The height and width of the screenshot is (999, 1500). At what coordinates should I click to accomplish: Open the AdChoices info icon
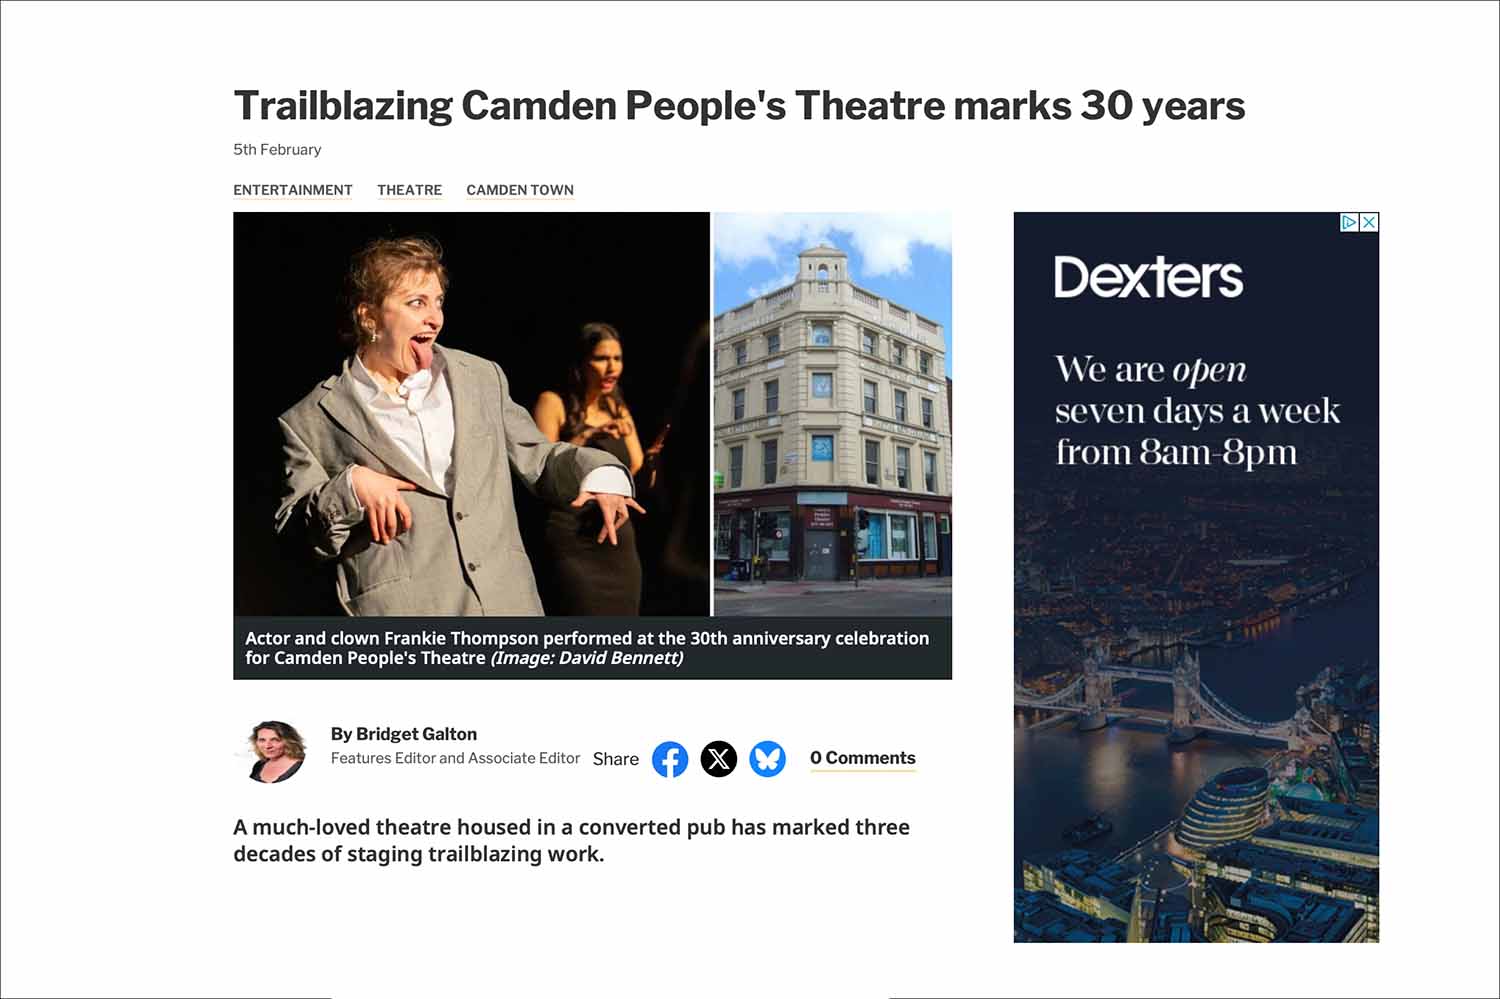coord(1349,222)
